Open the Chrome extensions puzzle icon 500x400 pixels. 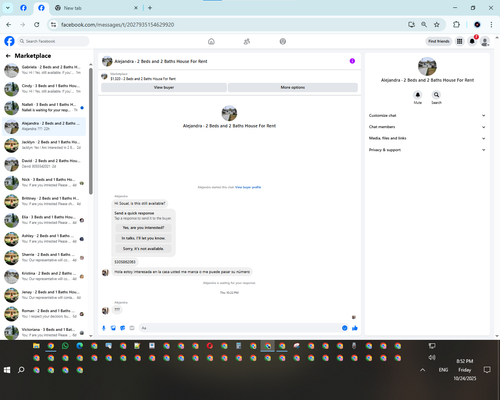[x=456, y=25]
